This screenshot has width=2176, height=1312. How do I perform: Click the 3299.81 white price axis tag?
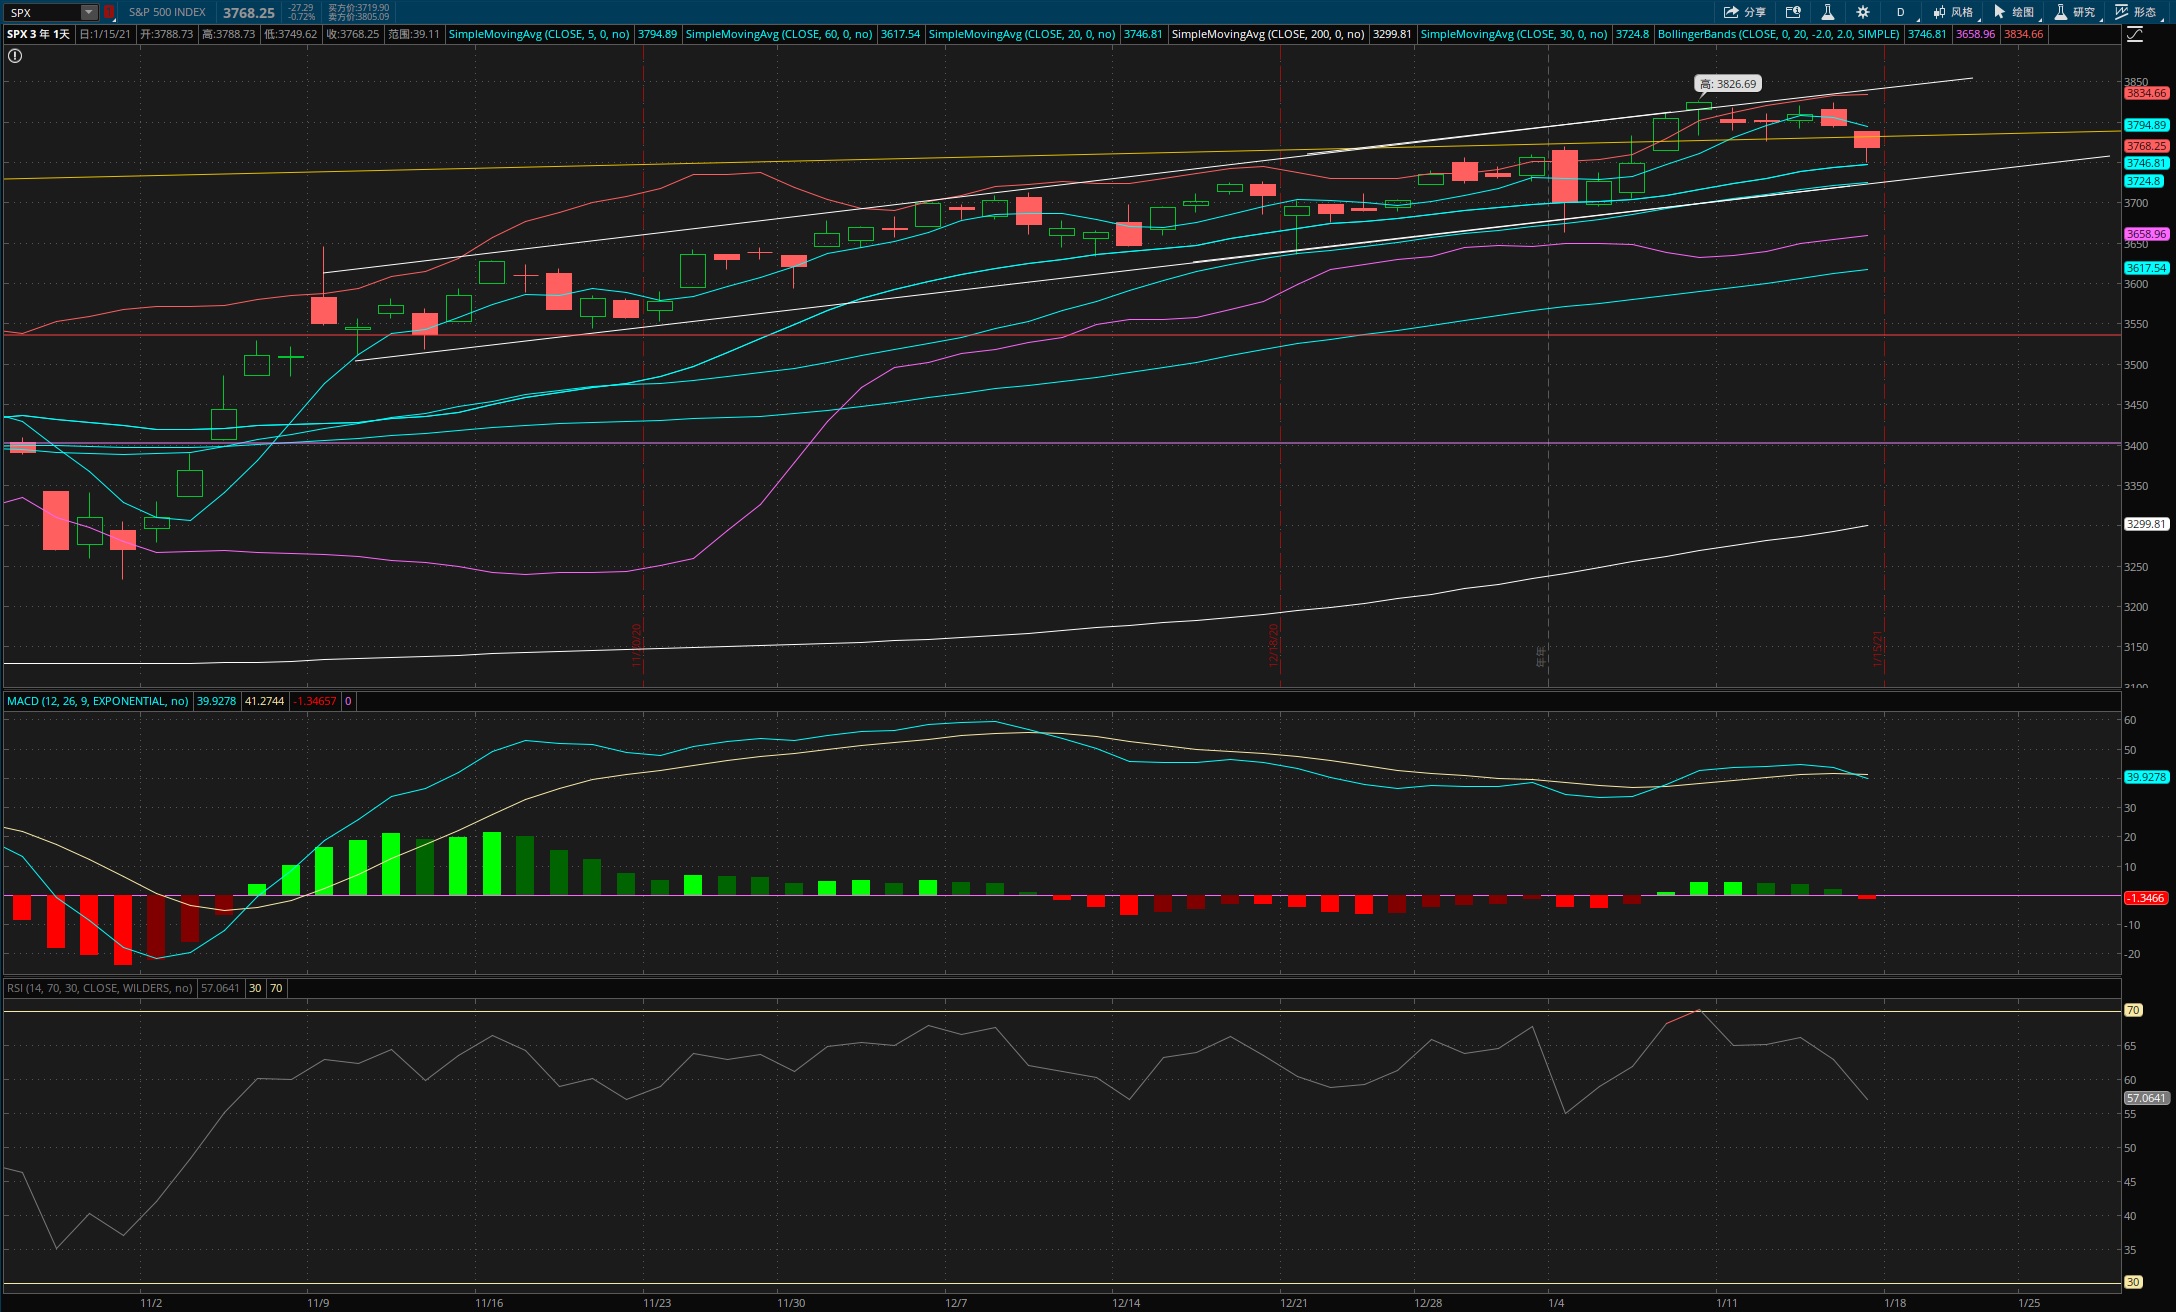[2146, 524]
